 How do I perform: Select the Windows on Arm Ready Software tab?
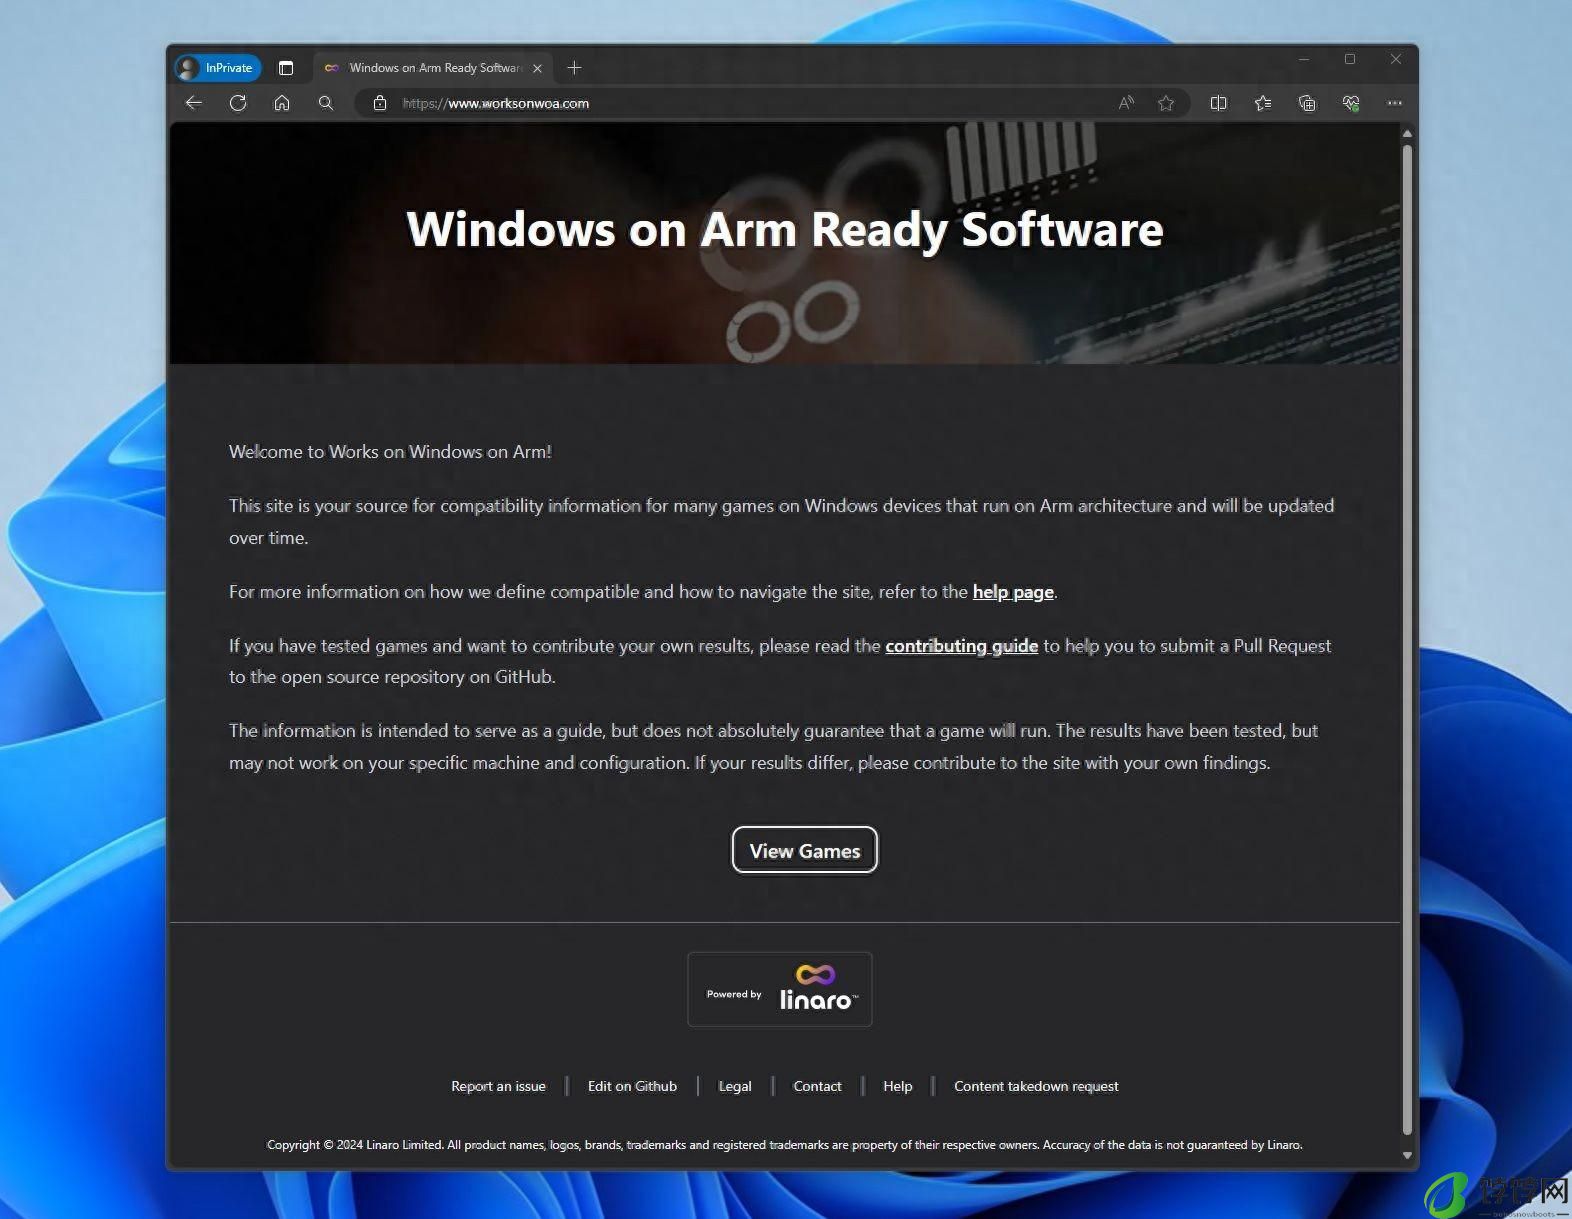tap(432, 68)
